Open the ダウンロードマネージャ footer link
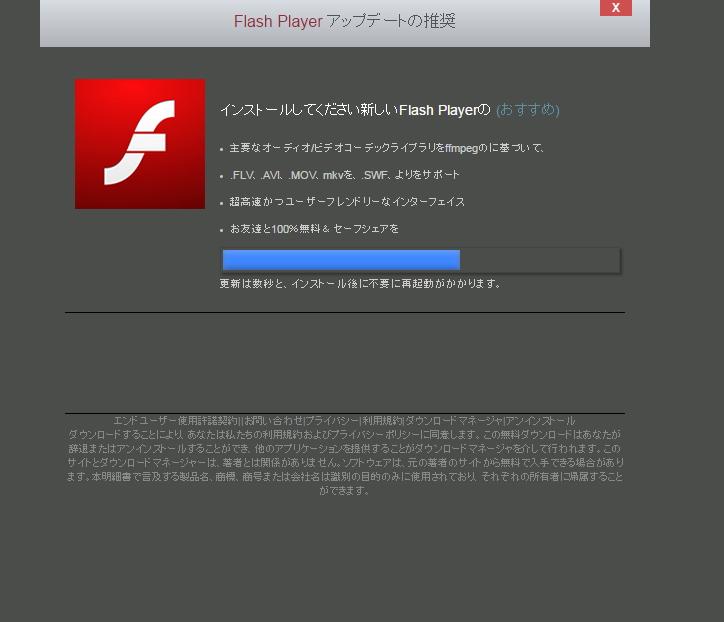This screenshot has width=724, height=622. (454, 421)
